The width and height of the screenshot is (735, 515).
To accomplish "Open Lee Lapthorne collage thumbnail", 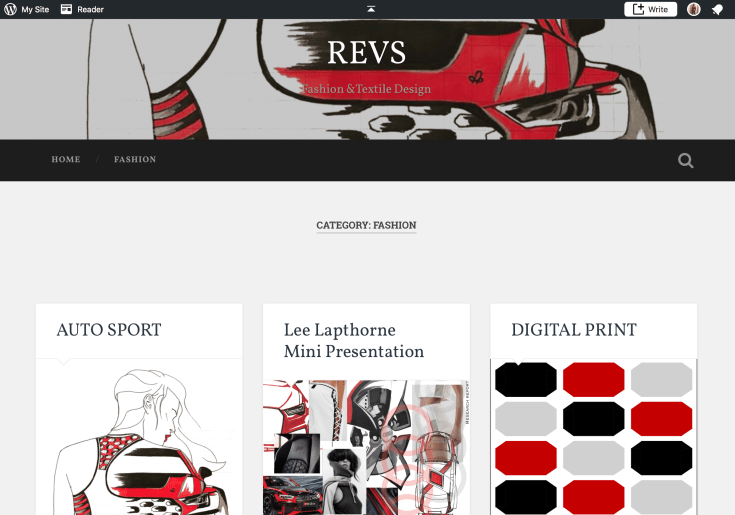I will point(366,447).
